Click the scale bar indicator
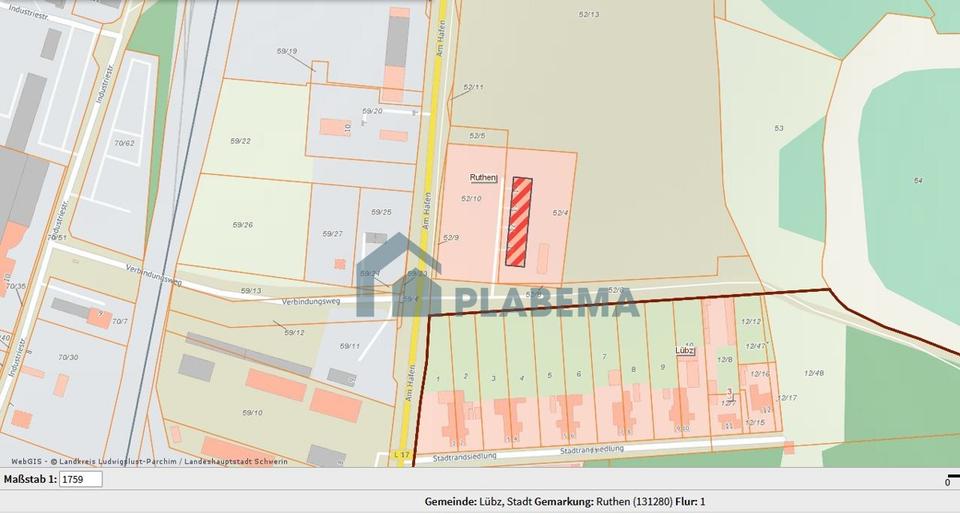 (945, 481)
